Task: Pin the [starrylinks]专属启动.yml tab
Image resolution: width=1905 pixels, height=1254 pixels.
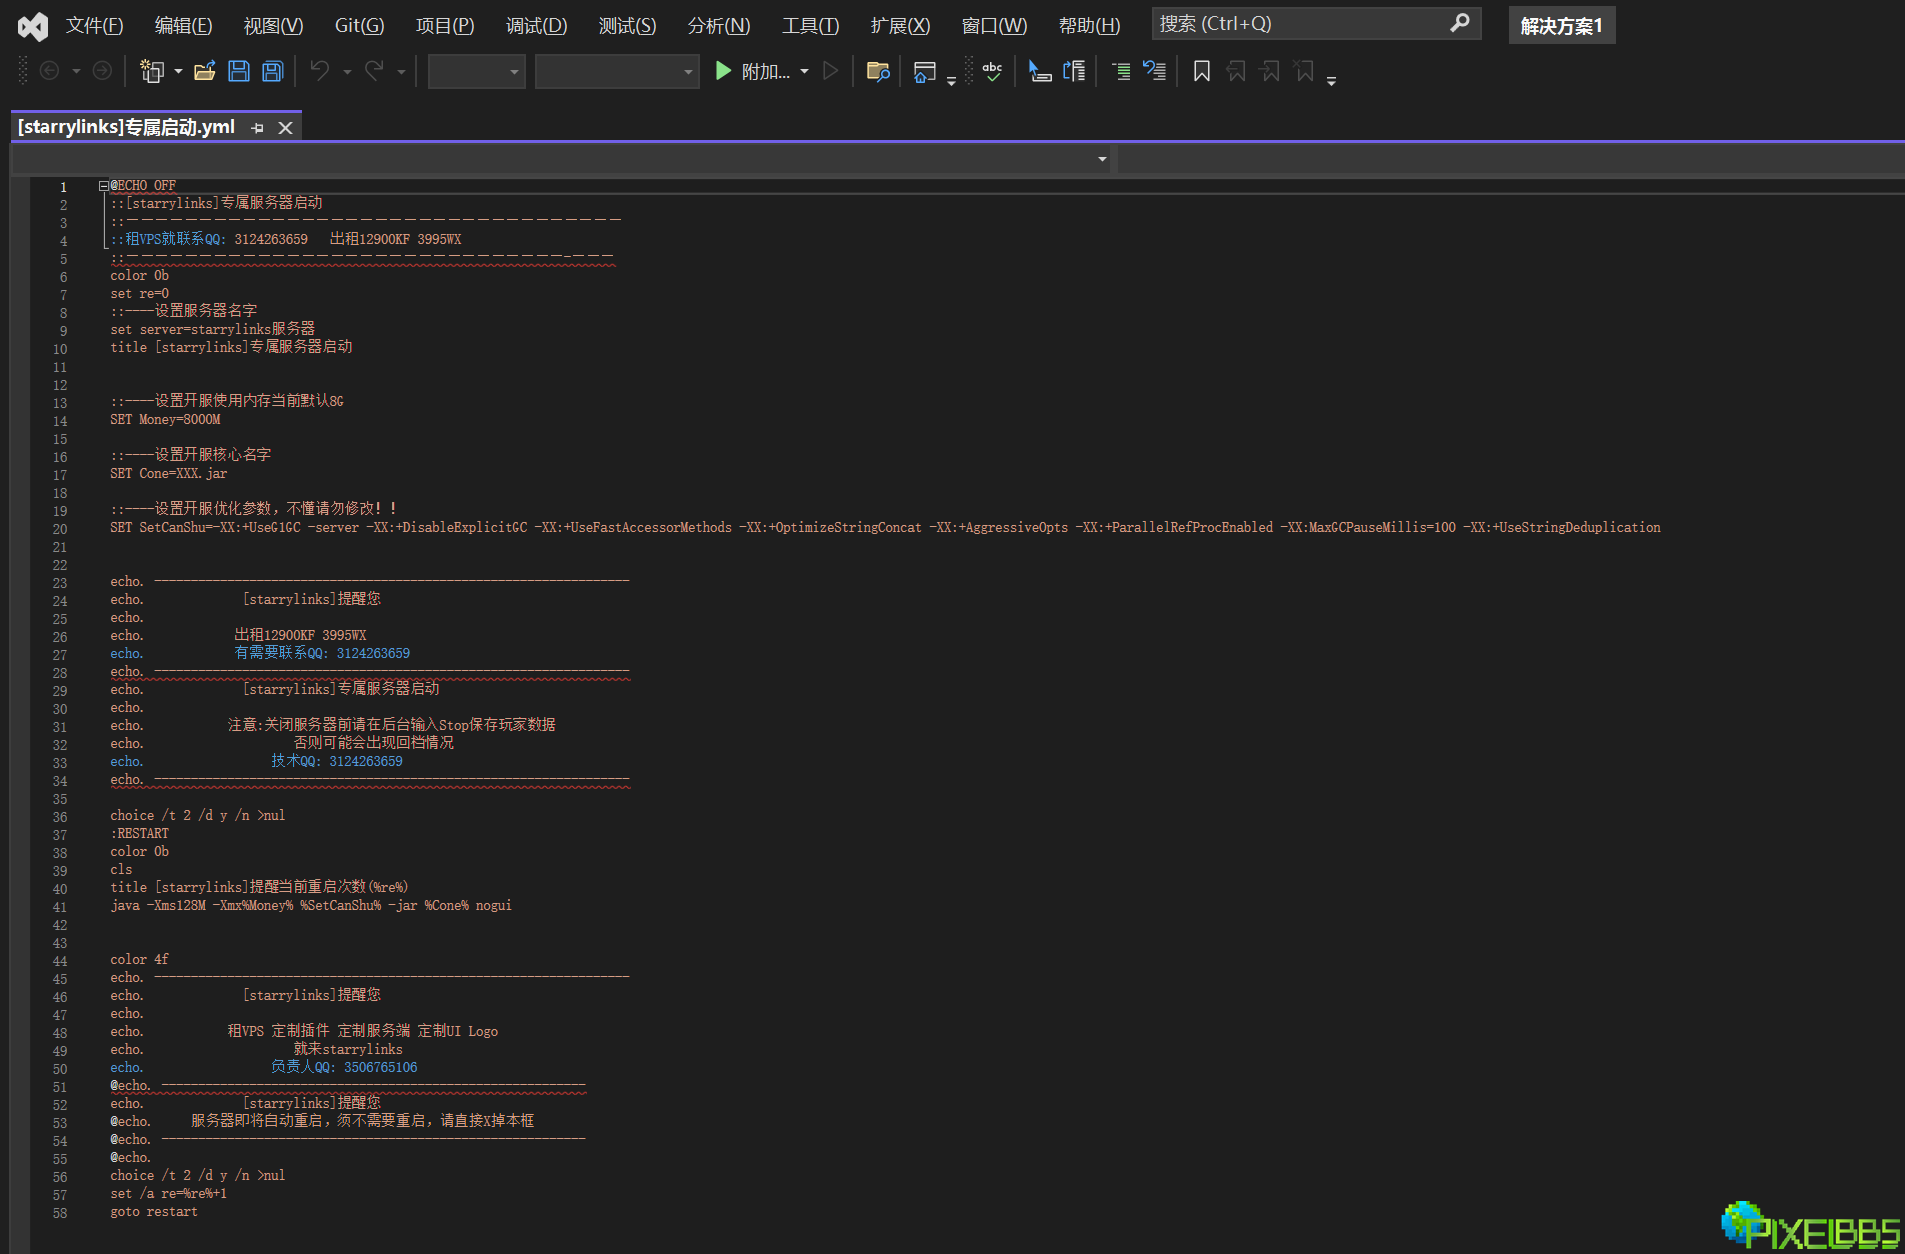Action: [258, 128]
